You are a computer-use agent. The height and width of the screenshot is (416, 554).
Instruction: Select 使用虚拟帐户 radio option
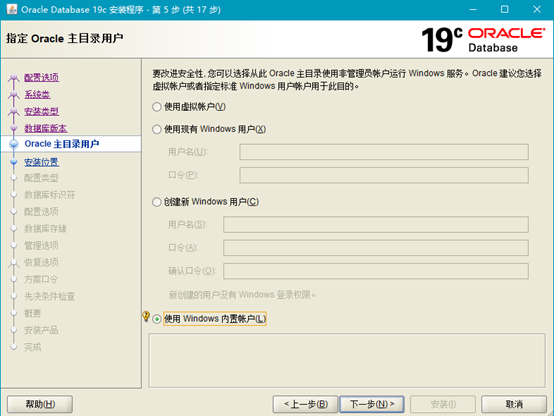[157, 107]
